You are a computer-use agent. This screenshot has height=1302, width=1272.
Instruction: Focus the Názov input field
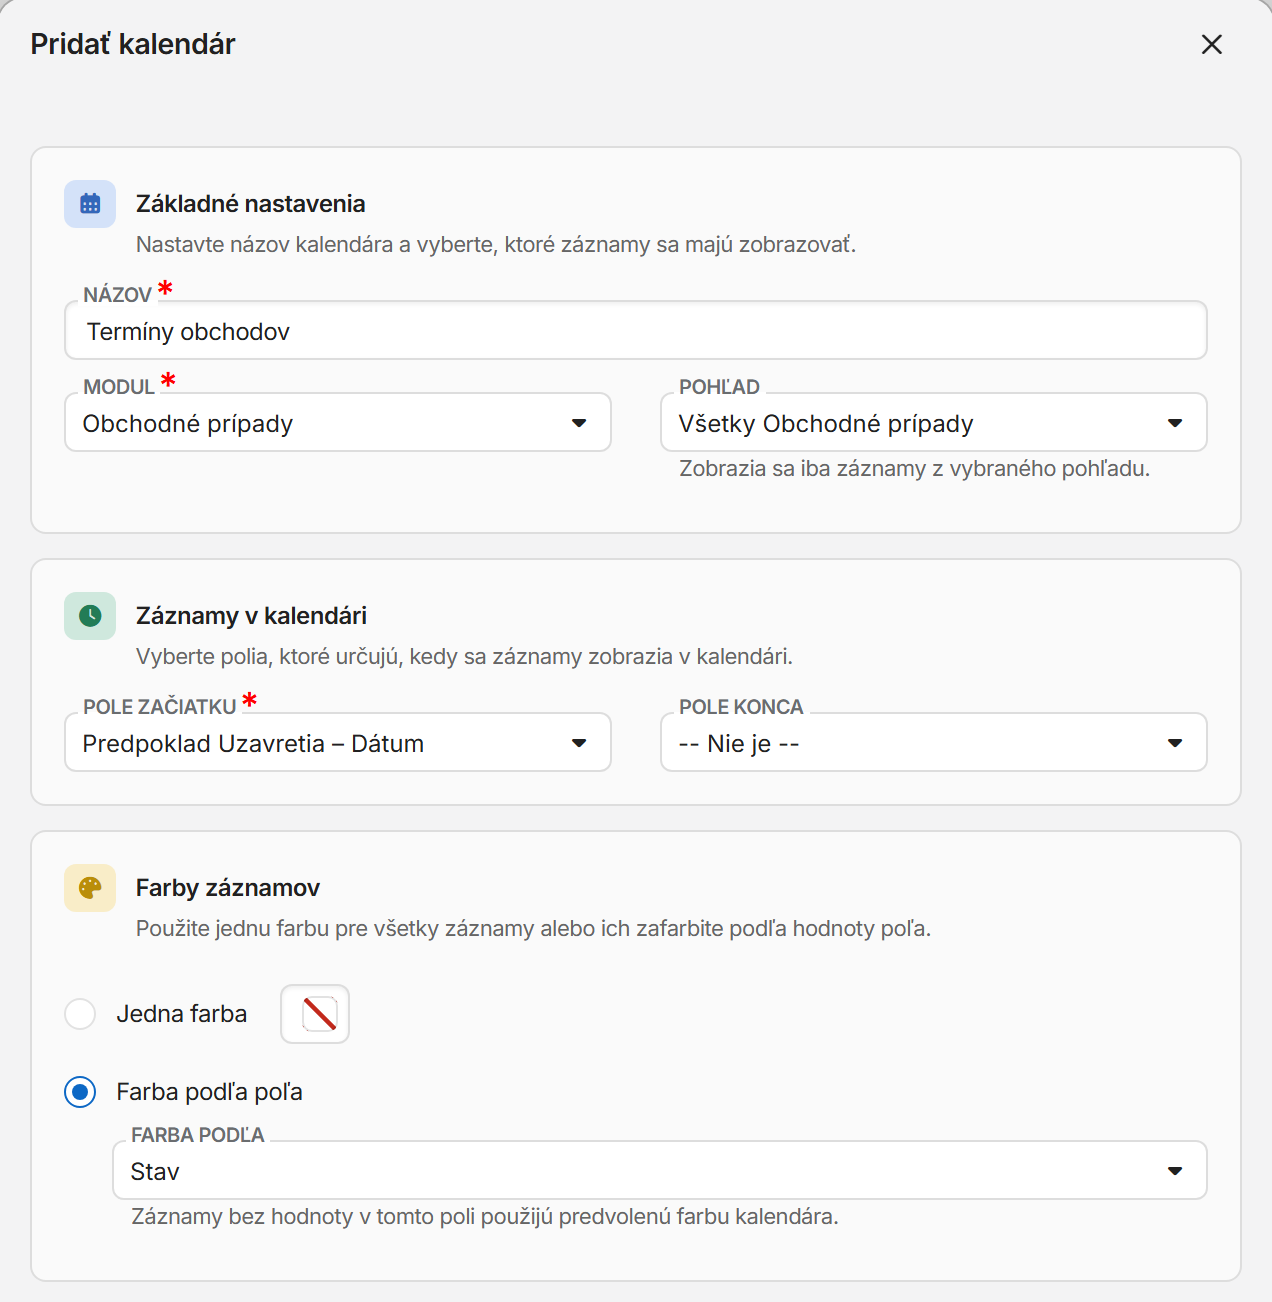[x=636, y=330]
